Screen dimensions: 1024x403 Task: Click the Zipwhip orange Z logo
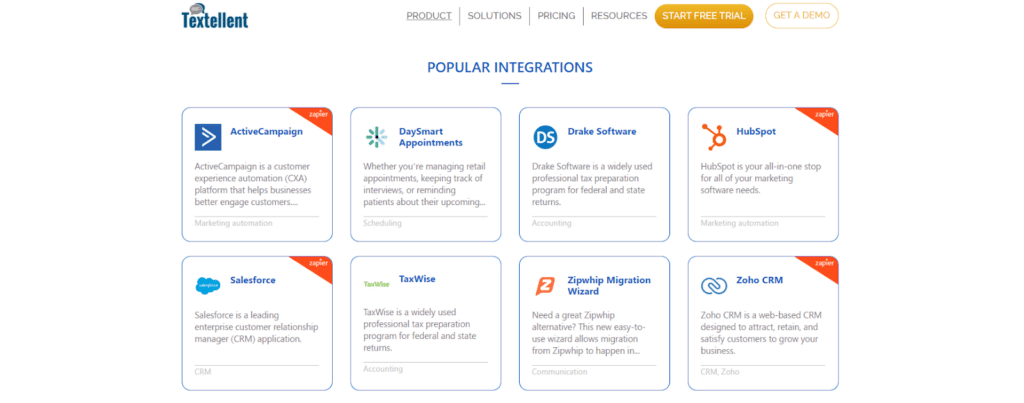[x=545, y=286]
